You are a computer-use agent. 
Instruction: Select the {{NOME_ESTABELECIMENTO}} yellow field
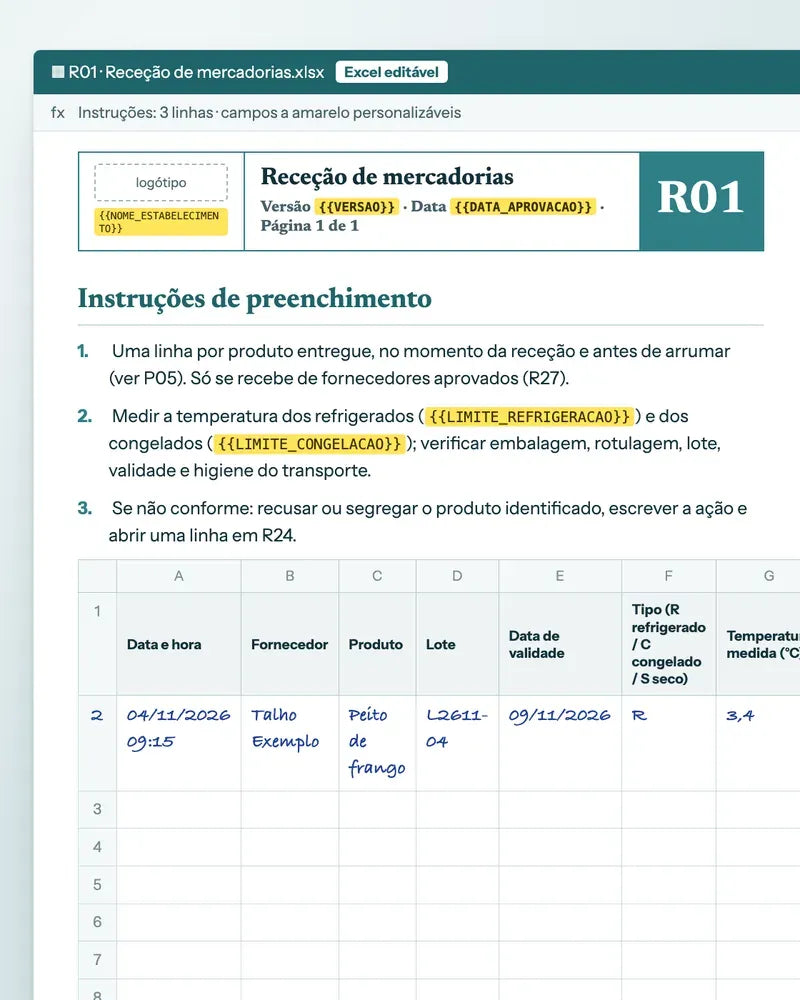coord(161,222)
